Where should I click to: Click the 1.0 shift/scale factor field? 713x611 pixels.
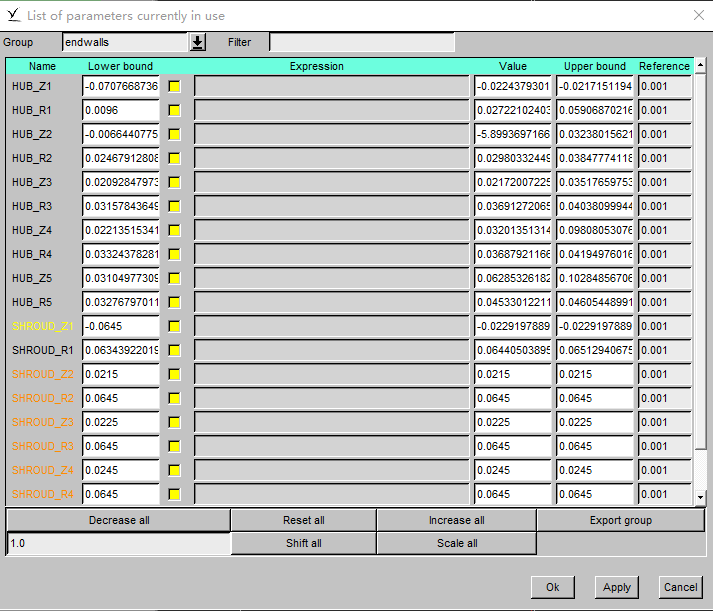pos(119,544)
